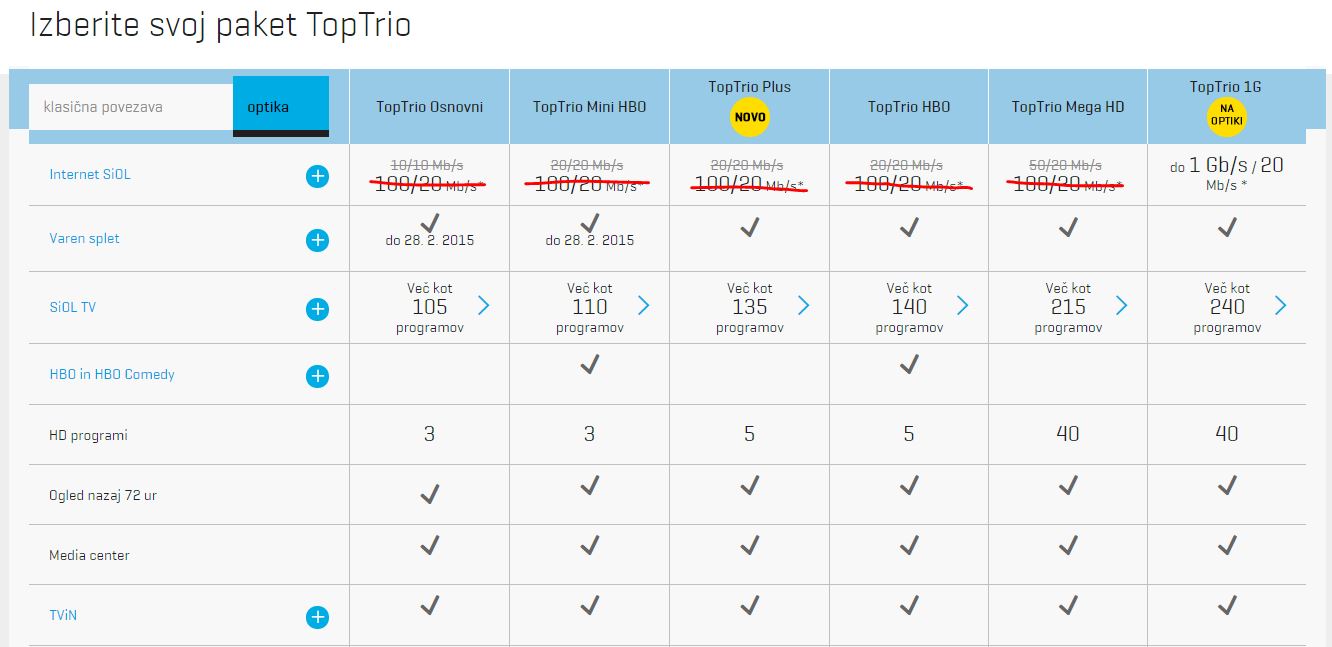
Task: Click the NA OPTIKI badge on TopTrio 1G
Action: (1226, 117)
